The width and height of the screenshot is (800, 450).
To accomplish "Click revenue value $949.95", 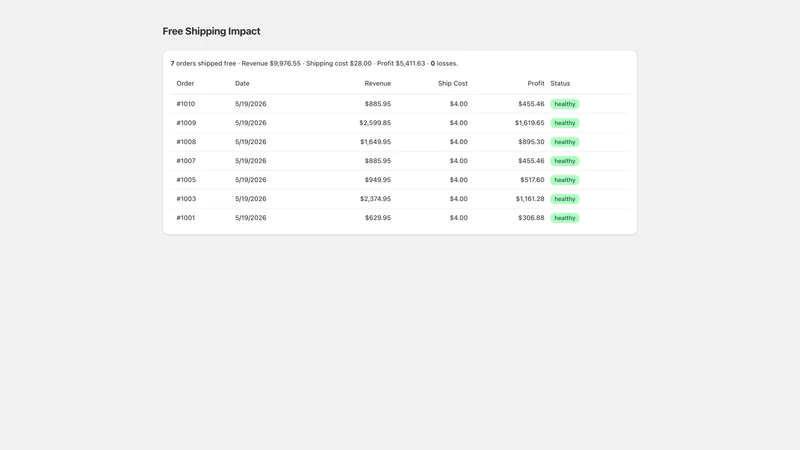I will (x=378, y=180).
